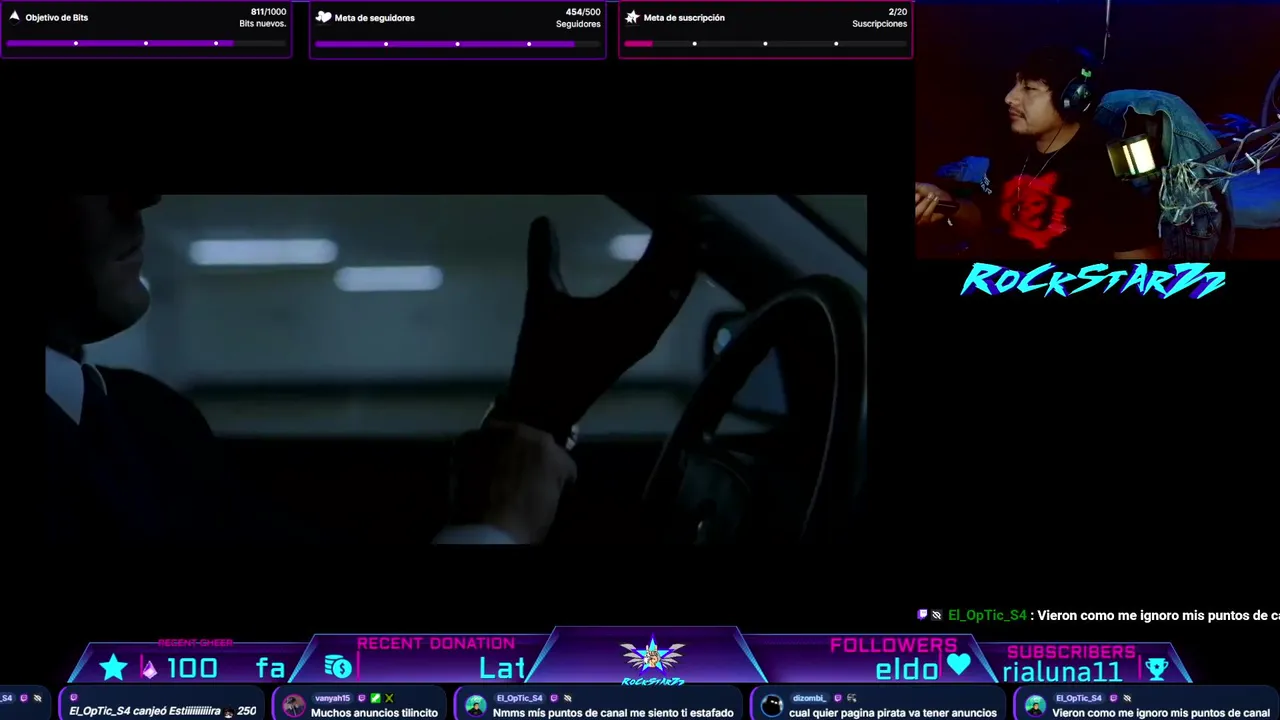Click the followers goal heart icon
Image resolution: width=1280 pixels, height=720 pixels.
pos(323,17)
